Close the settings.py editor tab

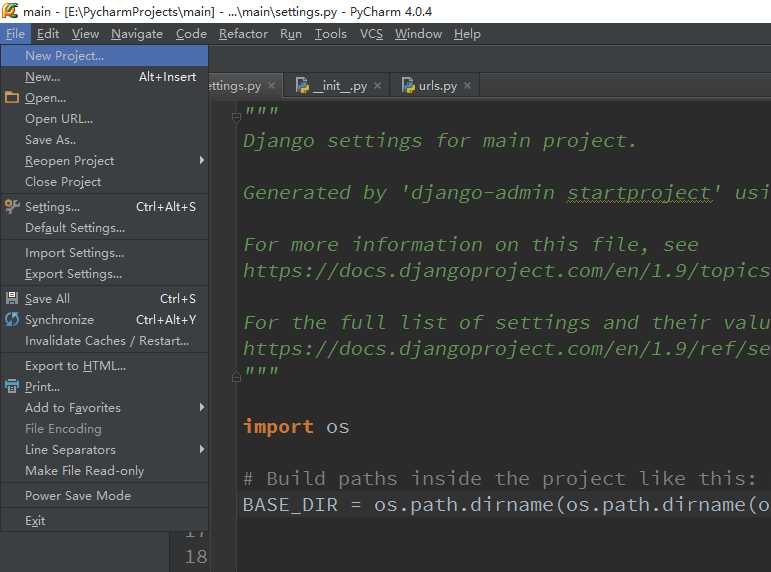(x=271, y=86)
